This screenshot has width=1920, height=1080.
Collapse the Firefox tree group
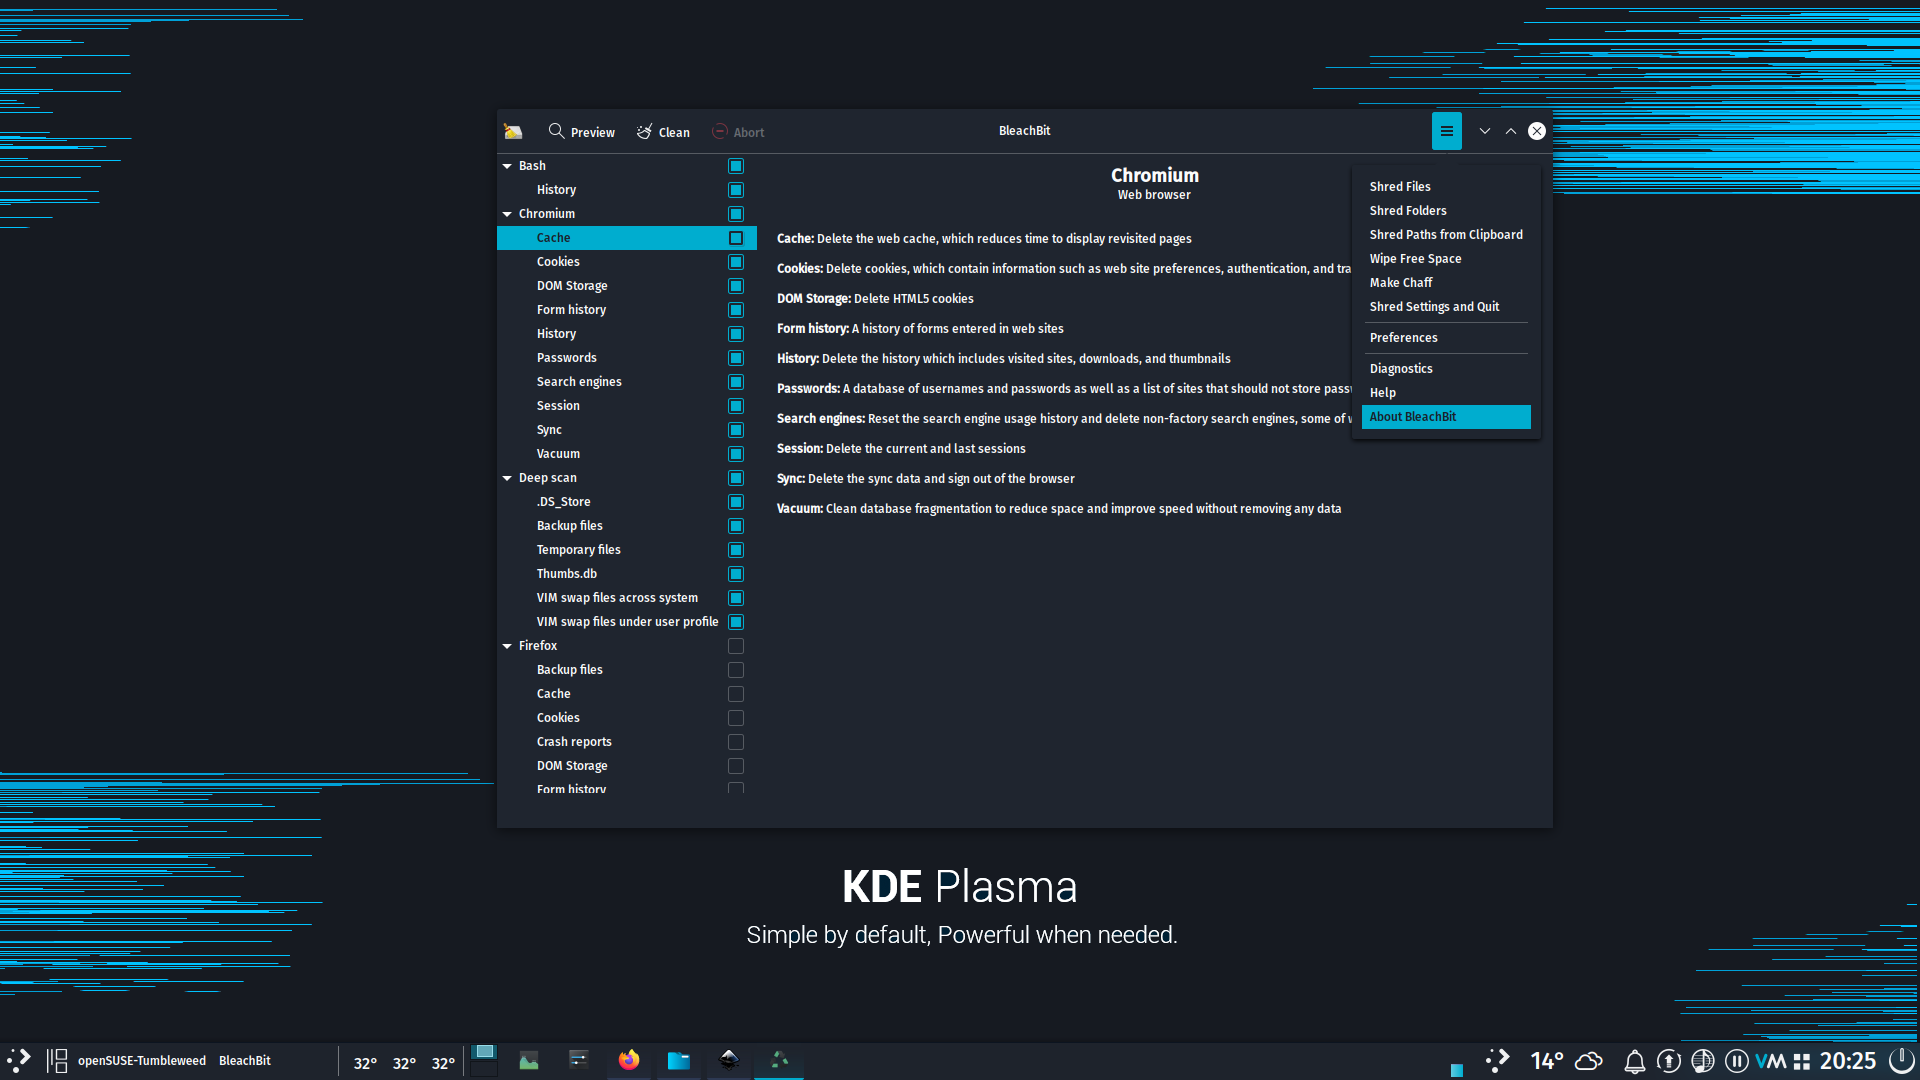point(507,646)
